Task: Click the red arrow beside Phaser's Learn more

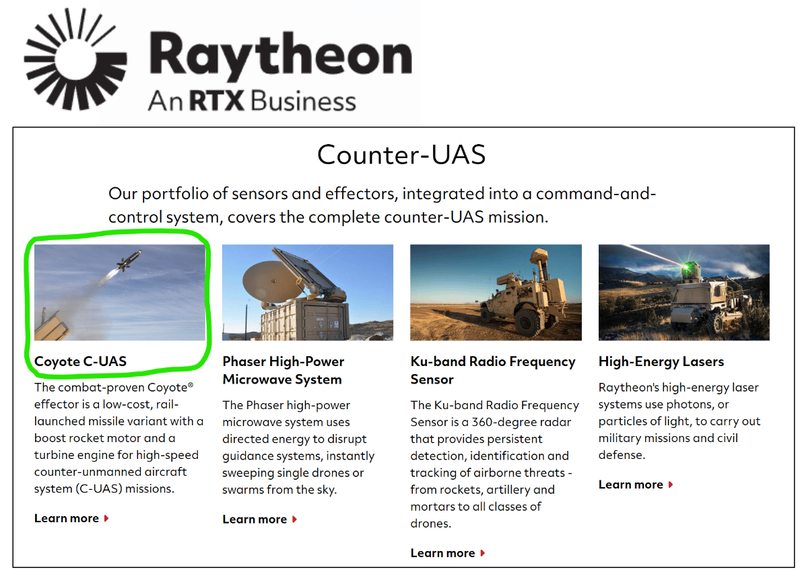Action: pos(294,519)
